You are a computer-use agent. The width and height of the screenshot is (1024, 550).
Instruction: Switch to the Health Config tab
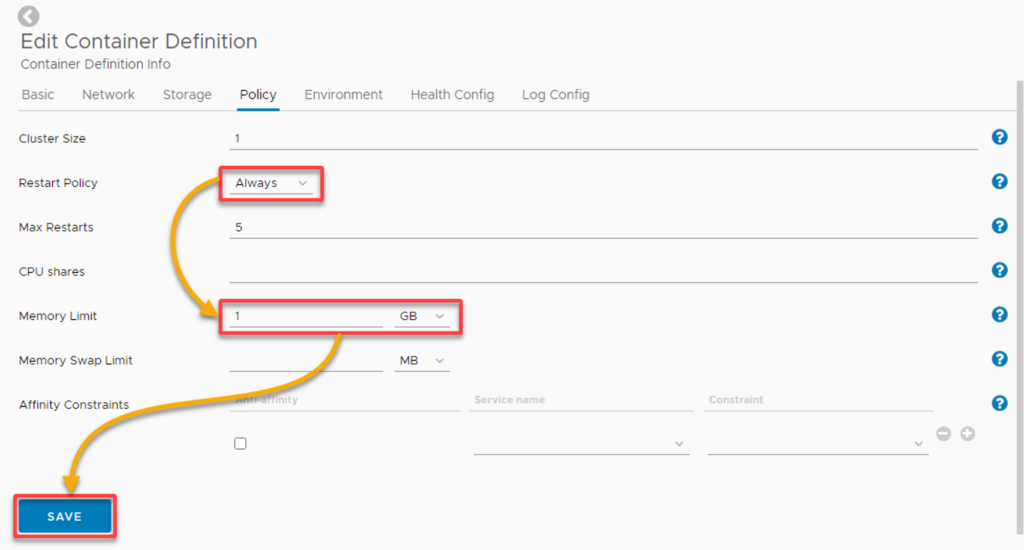pos(452,95)
